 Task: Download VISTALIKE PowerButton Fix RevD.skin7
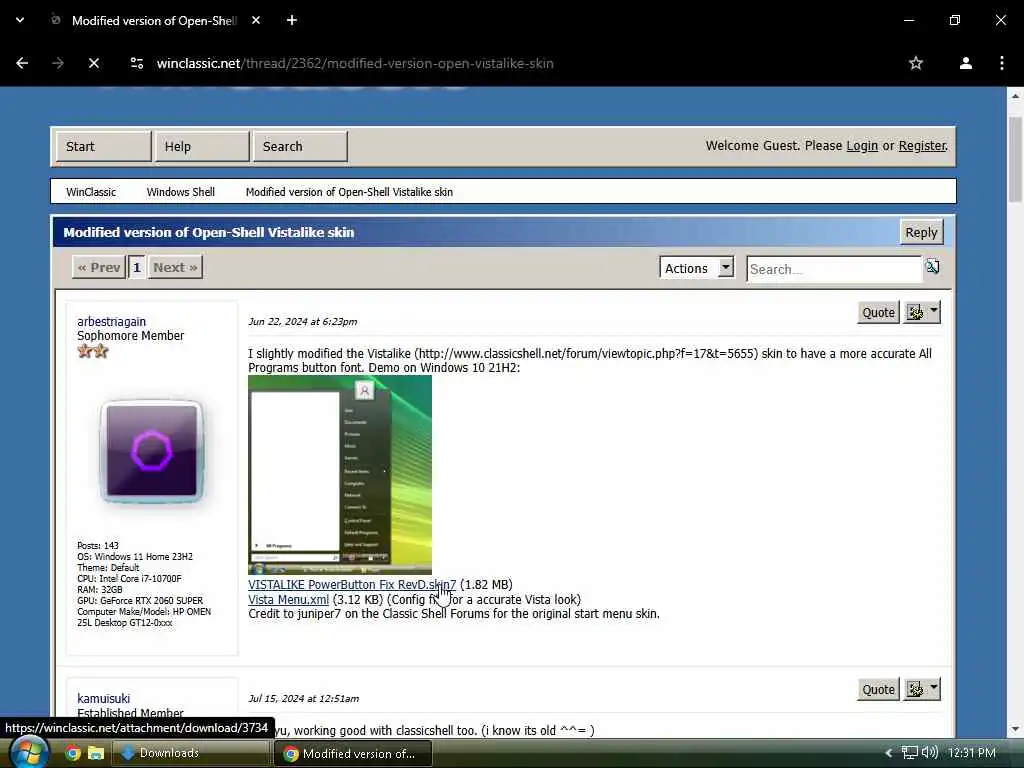(x=352, y=584)
